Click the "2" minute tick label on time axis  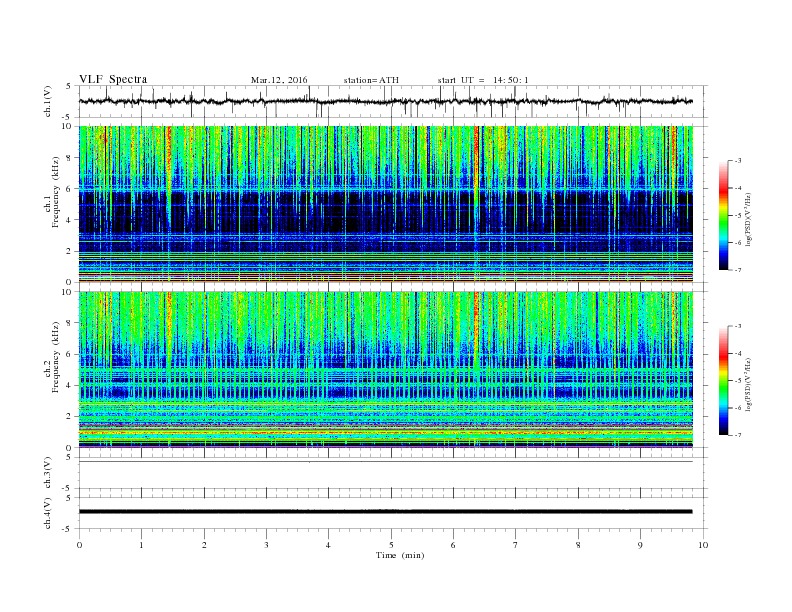click(204, 545)
